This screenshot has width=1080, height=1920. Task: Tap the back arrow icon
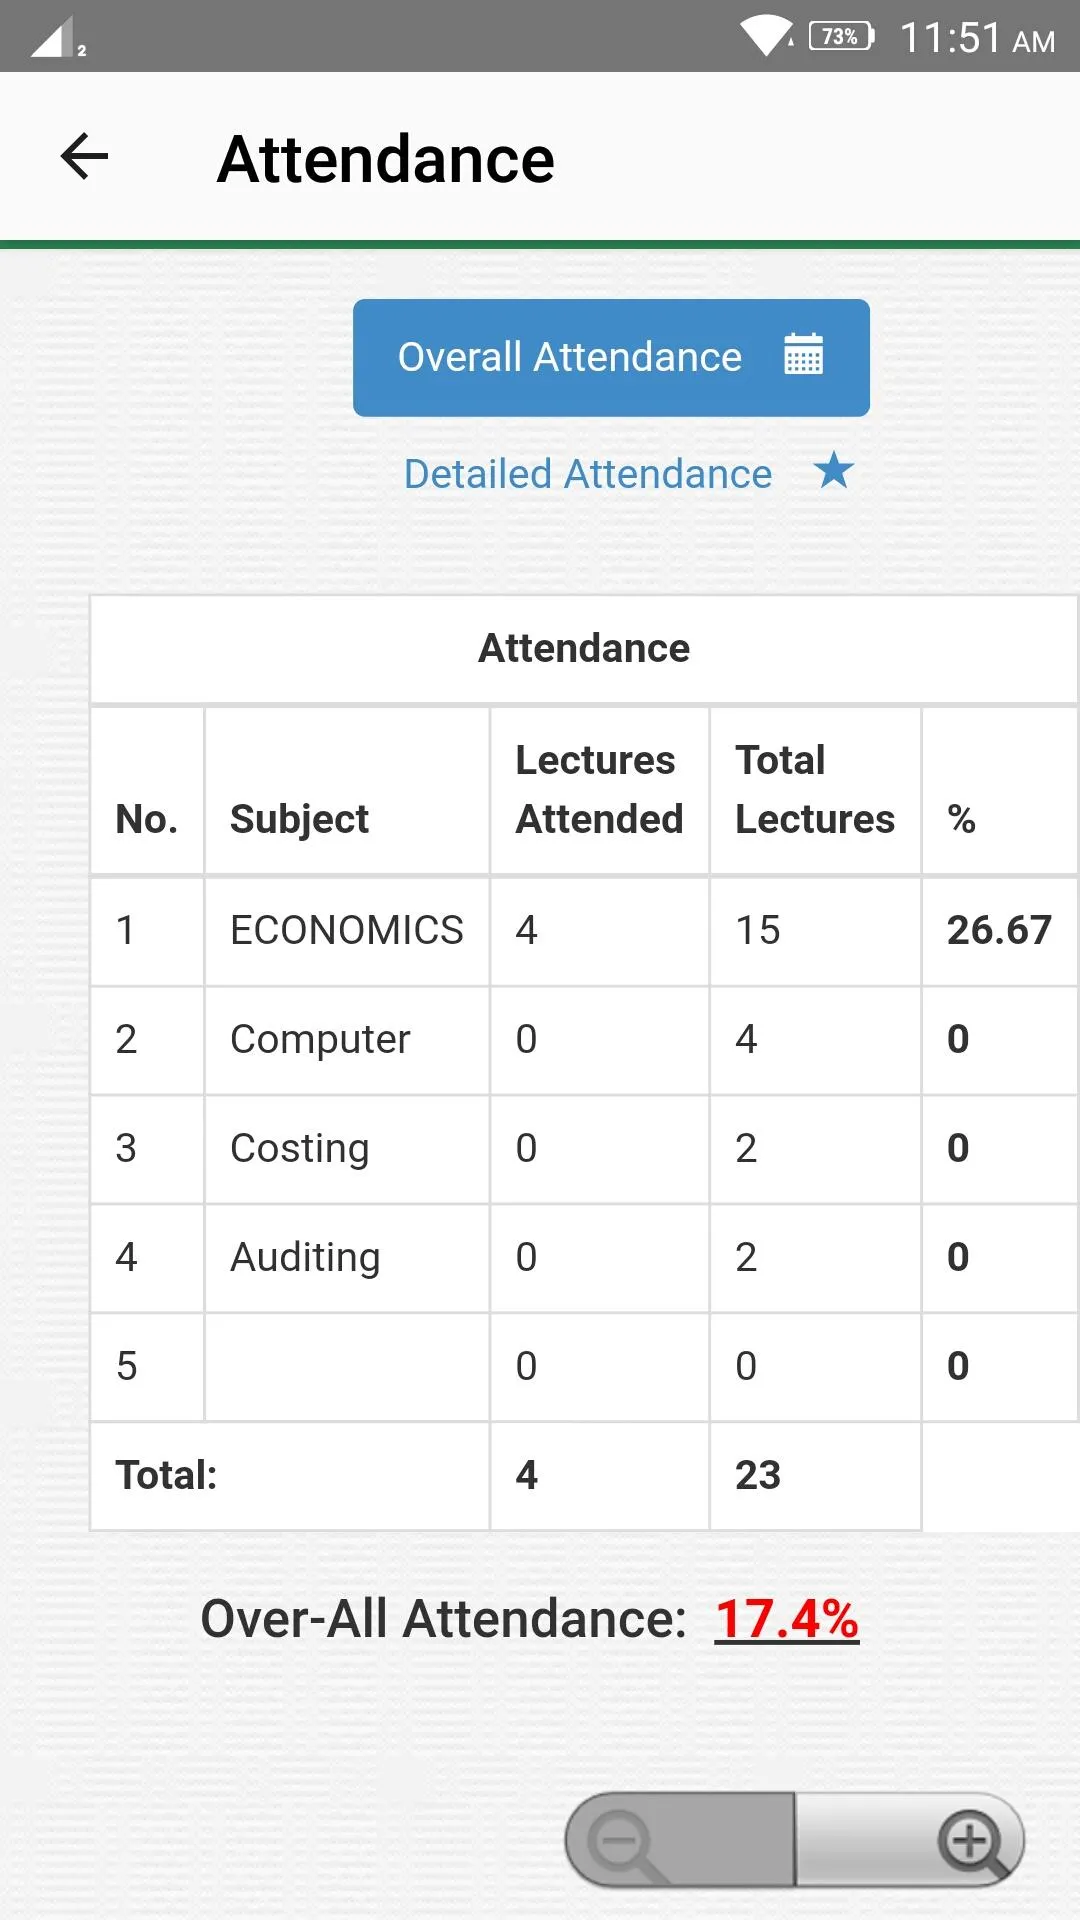pos(84,157)
